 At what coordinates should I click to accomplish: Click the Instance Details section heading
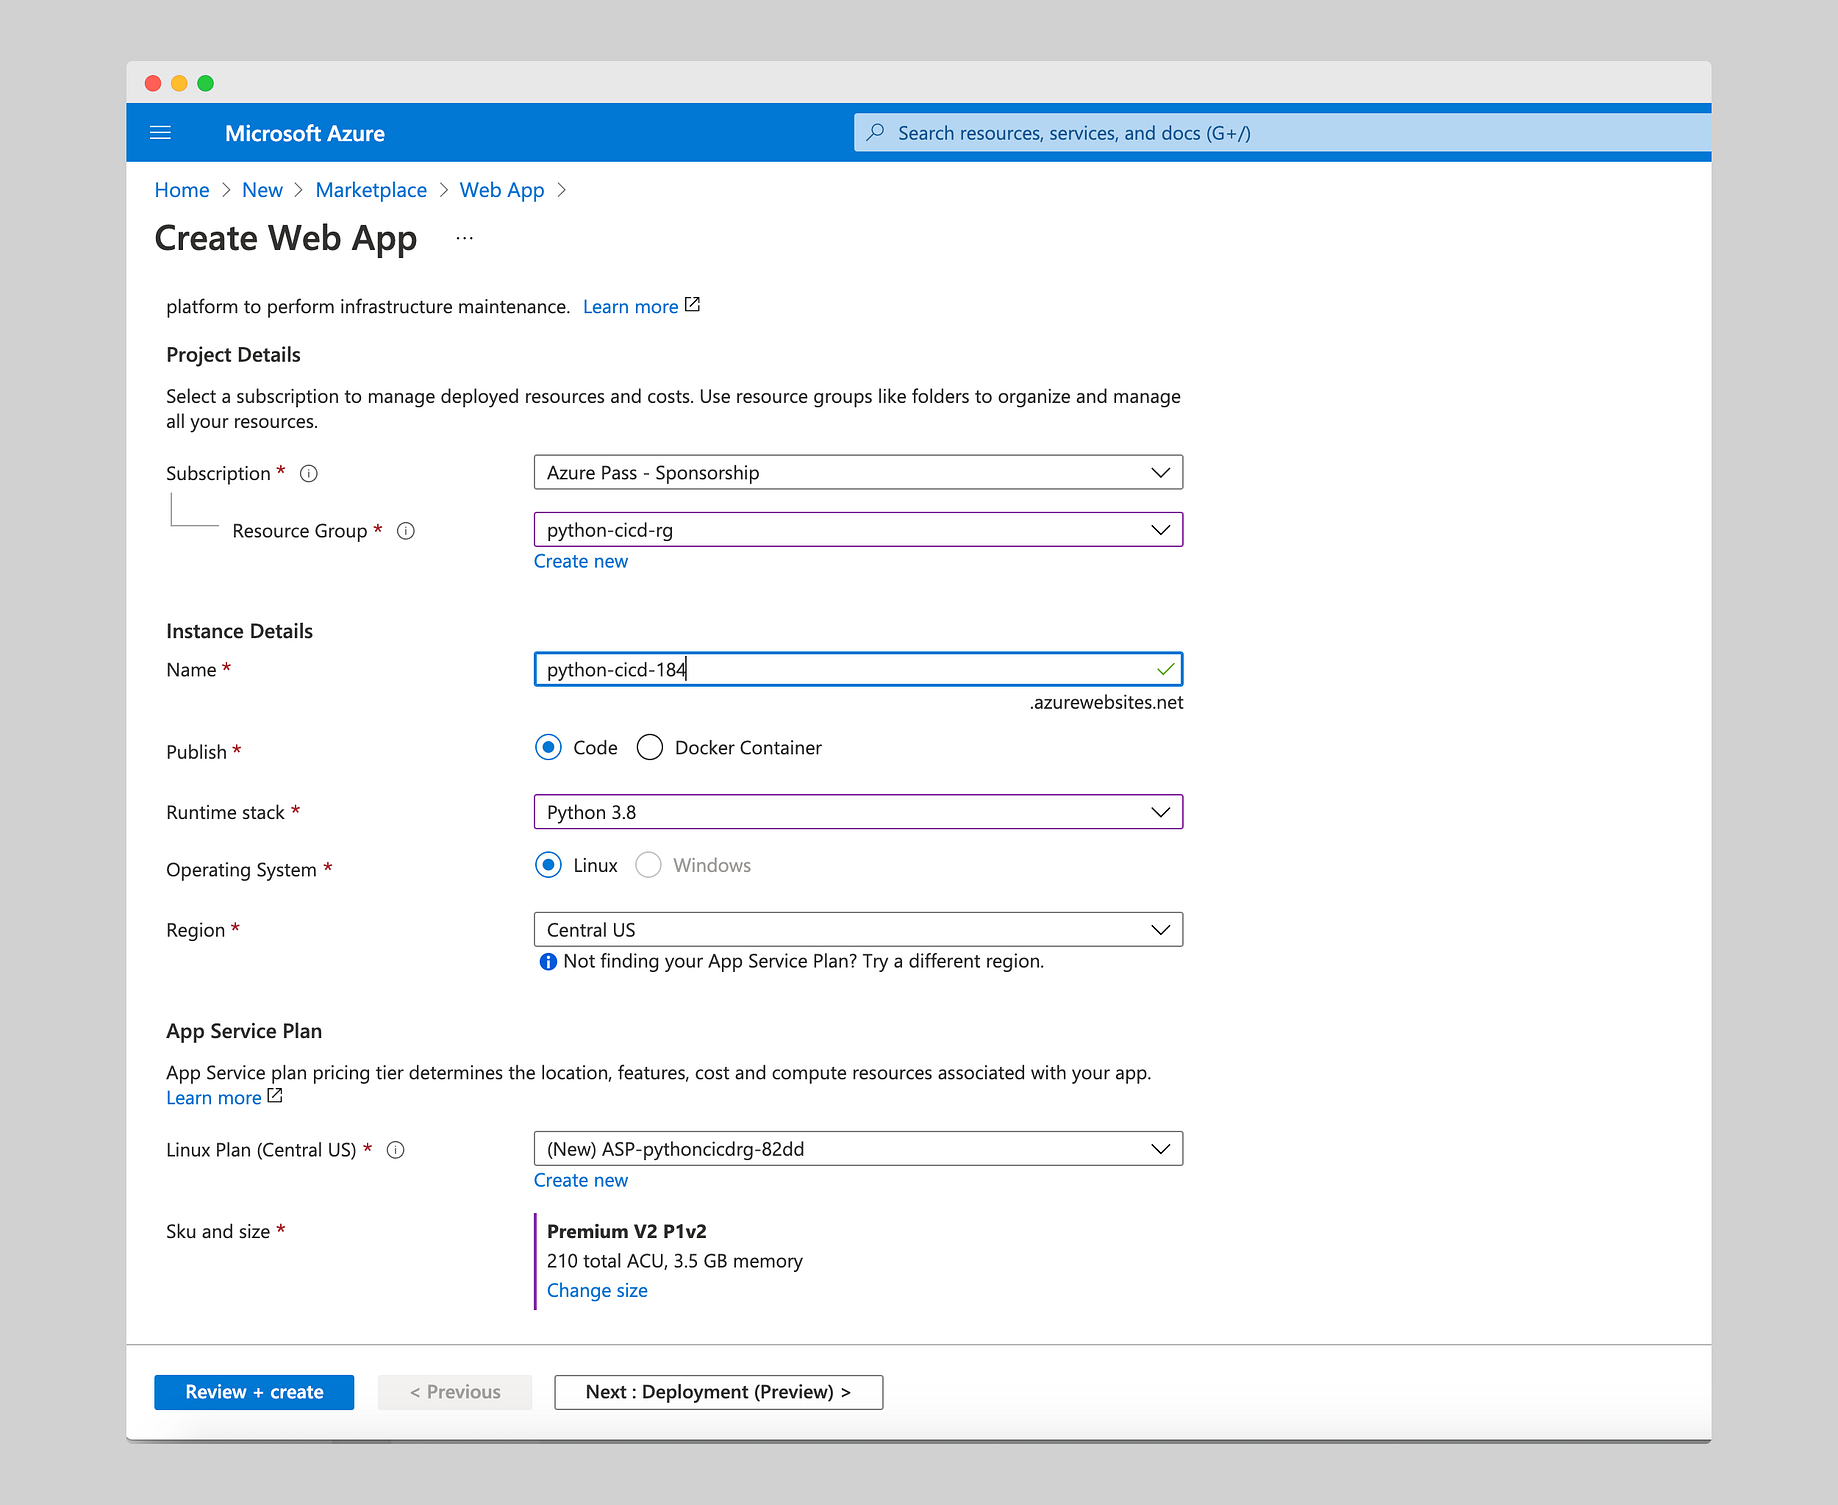239,631
